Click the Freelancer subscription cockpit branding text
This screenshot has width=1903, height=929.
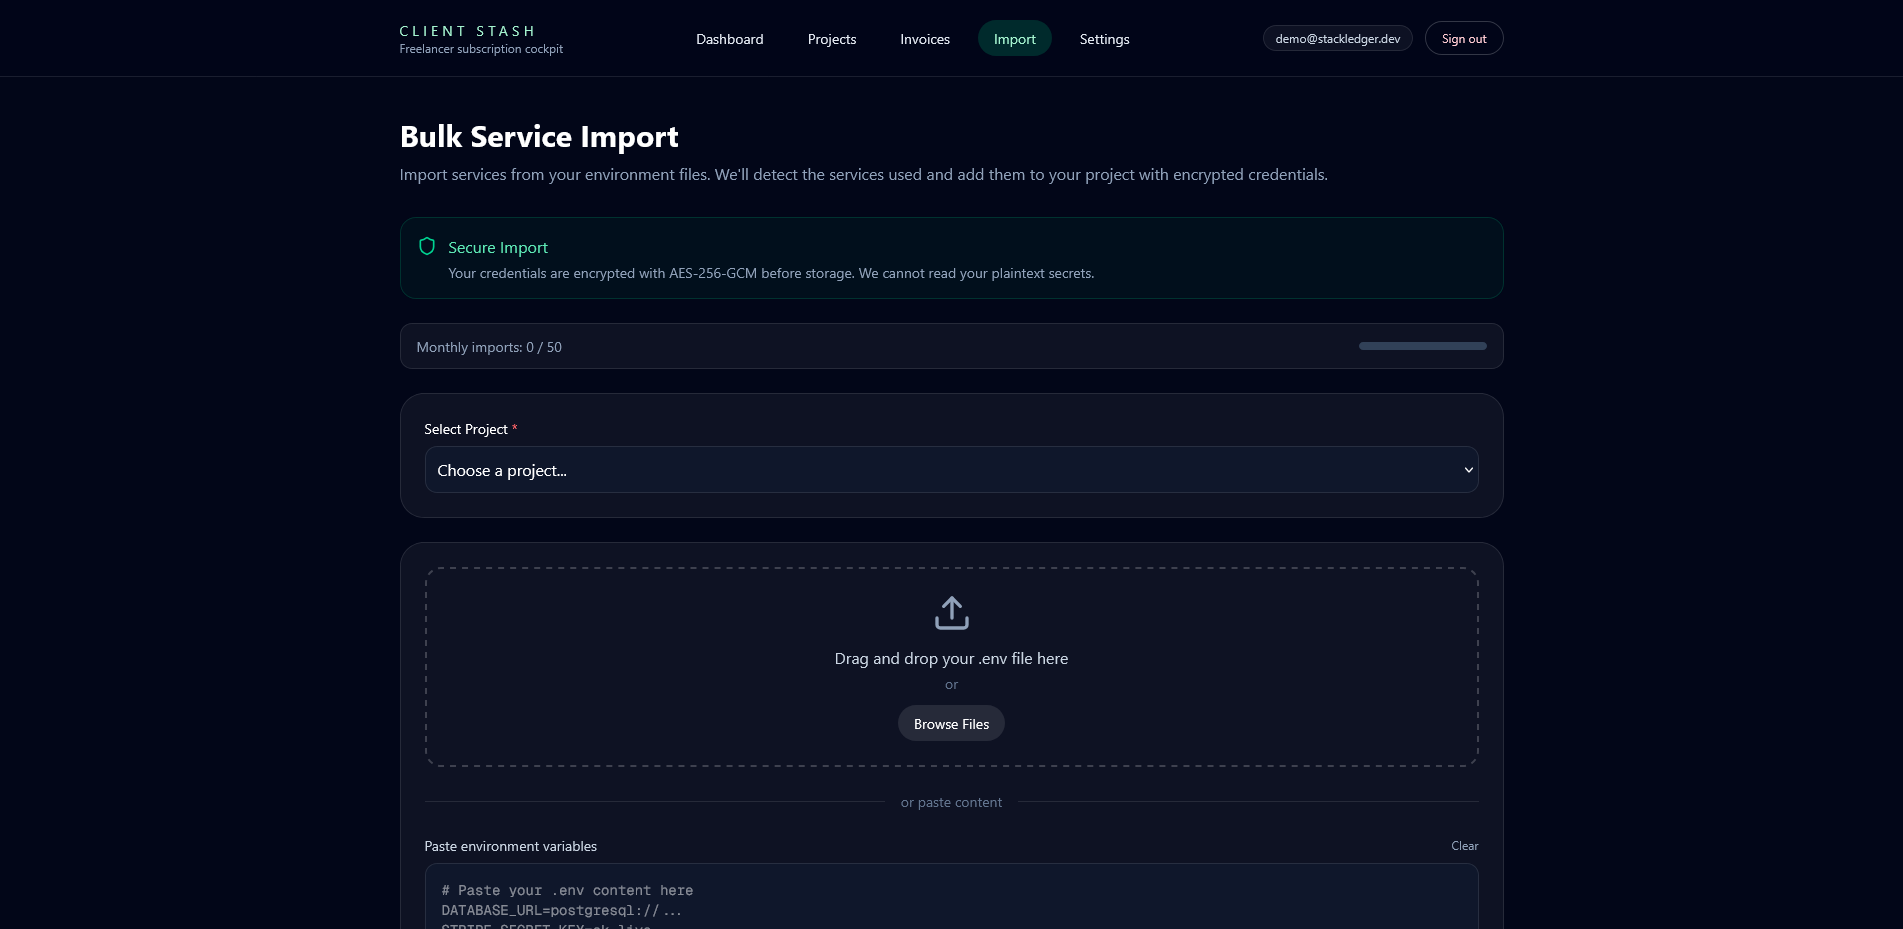pos(481,48)
